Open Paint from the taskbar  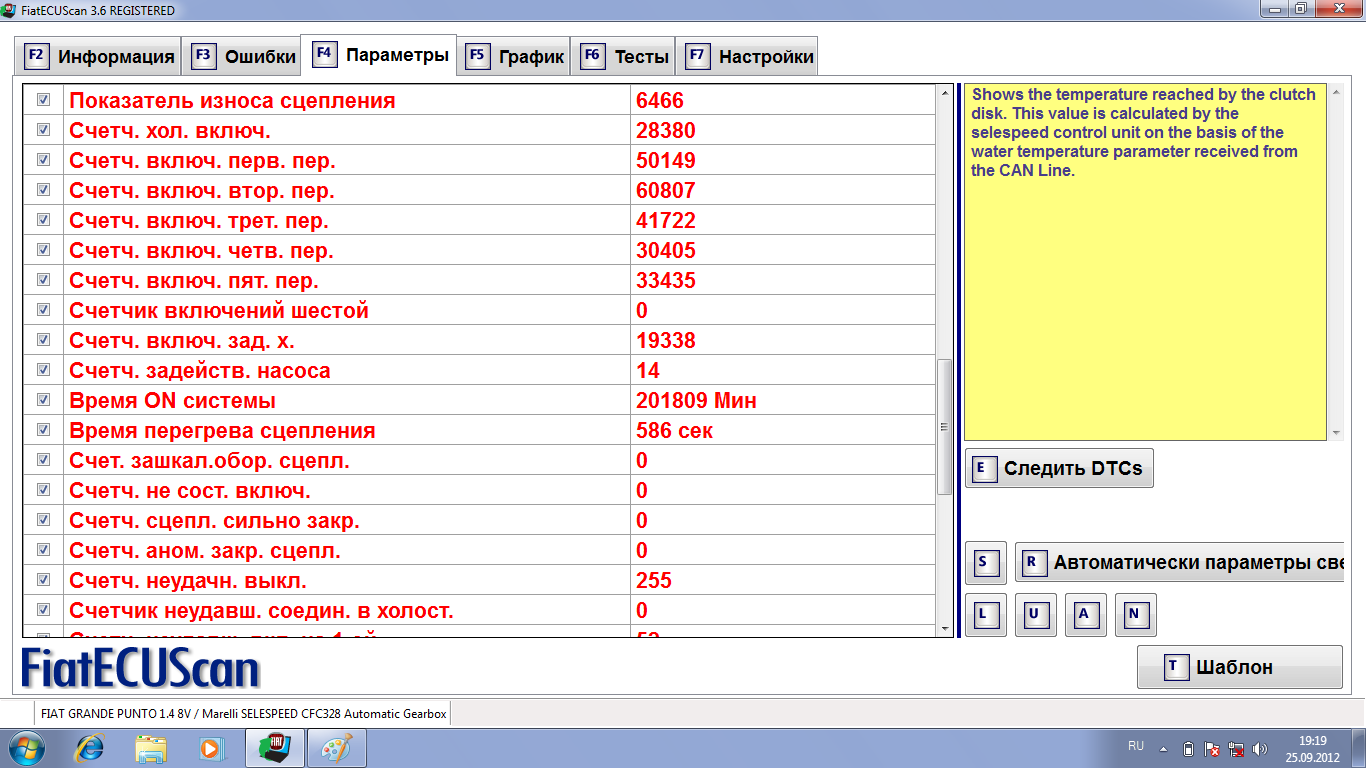click(x=336, y=747)
